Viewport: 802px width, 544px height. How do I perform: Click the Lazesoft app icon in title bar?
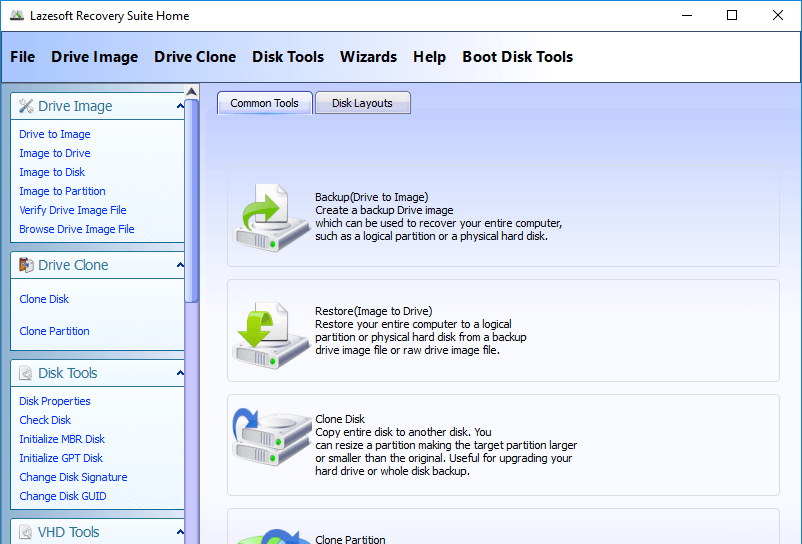[17, 16]
